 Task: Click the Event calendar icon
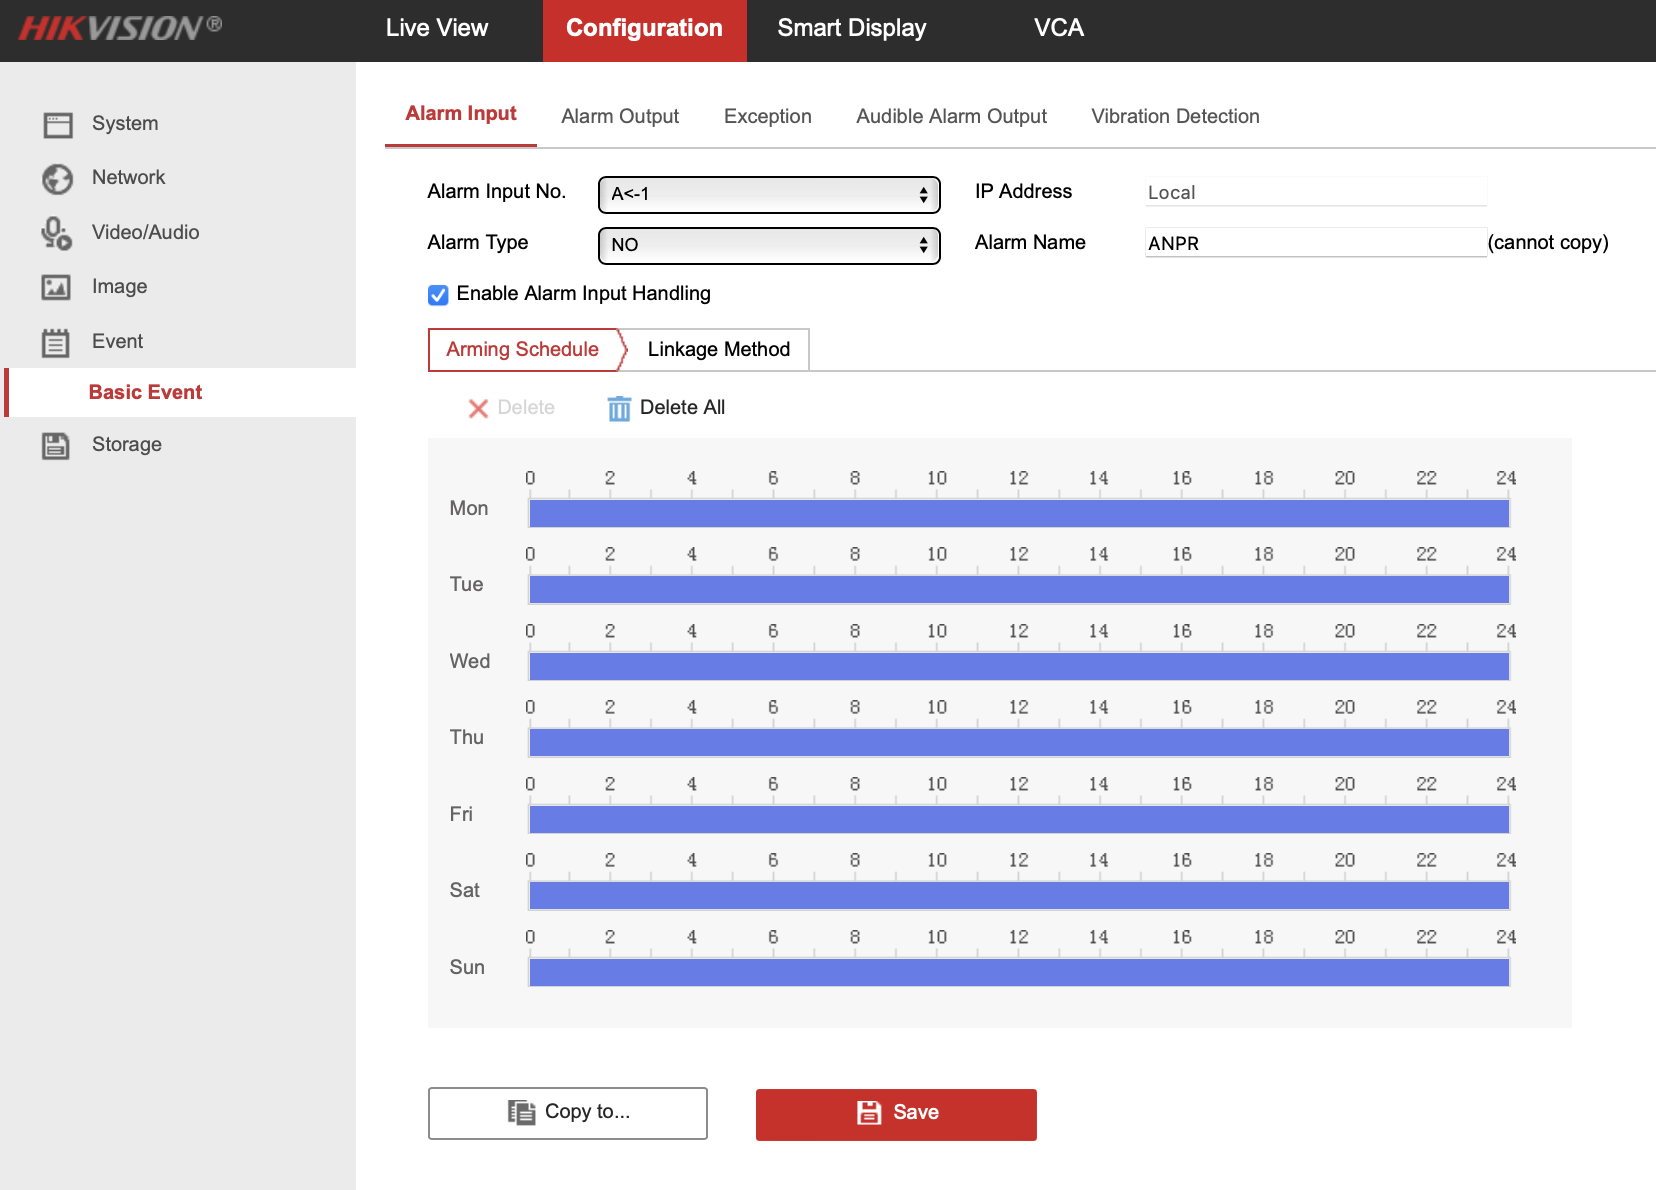coord(56,342)
